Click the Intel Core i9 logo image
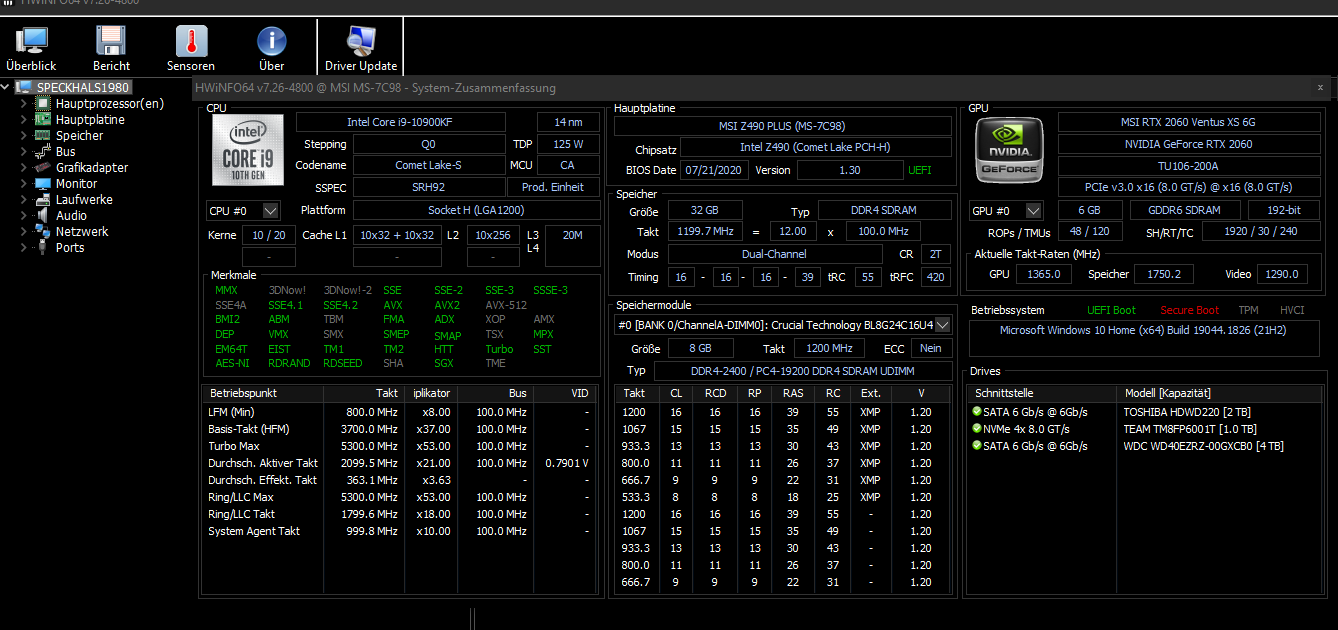The image size is (1338, 630). [x=247, y=151]
